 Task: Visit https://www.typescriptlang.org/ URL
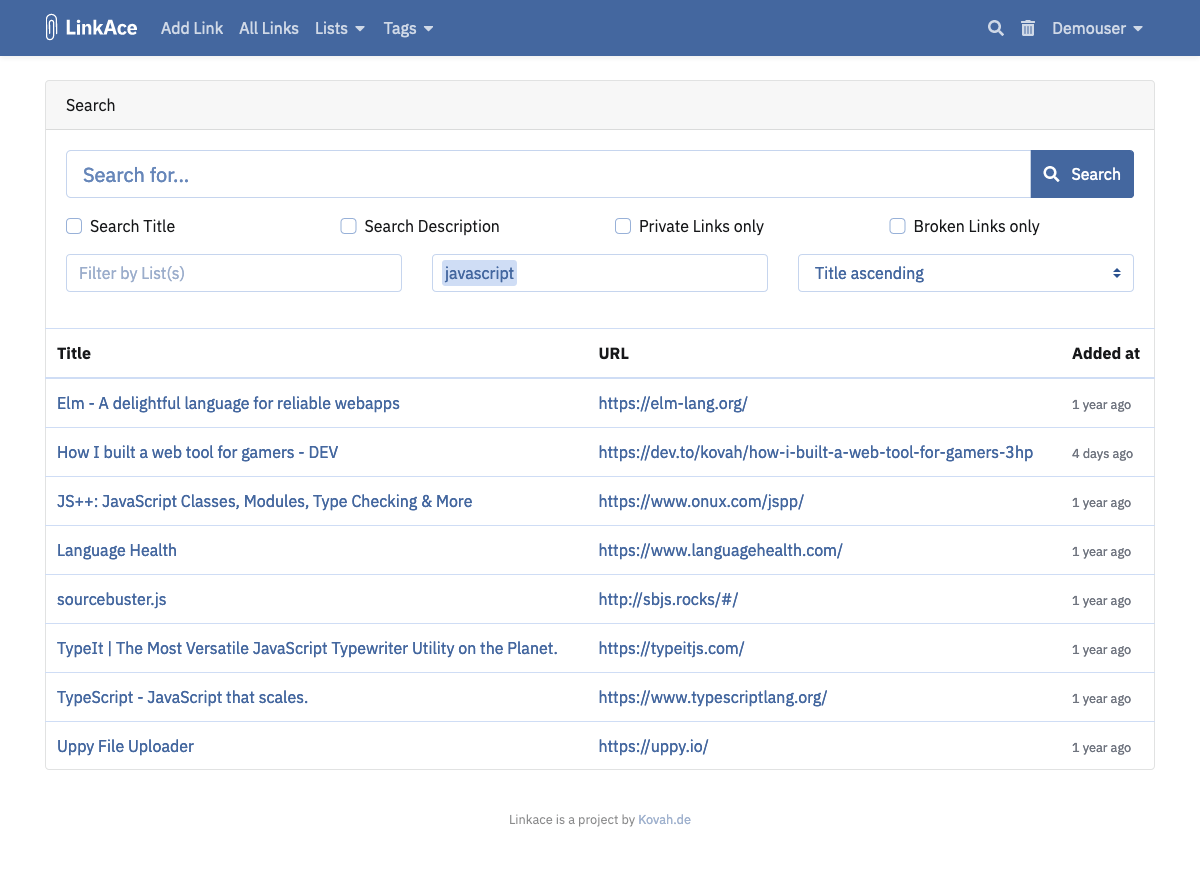pos(713,697)
